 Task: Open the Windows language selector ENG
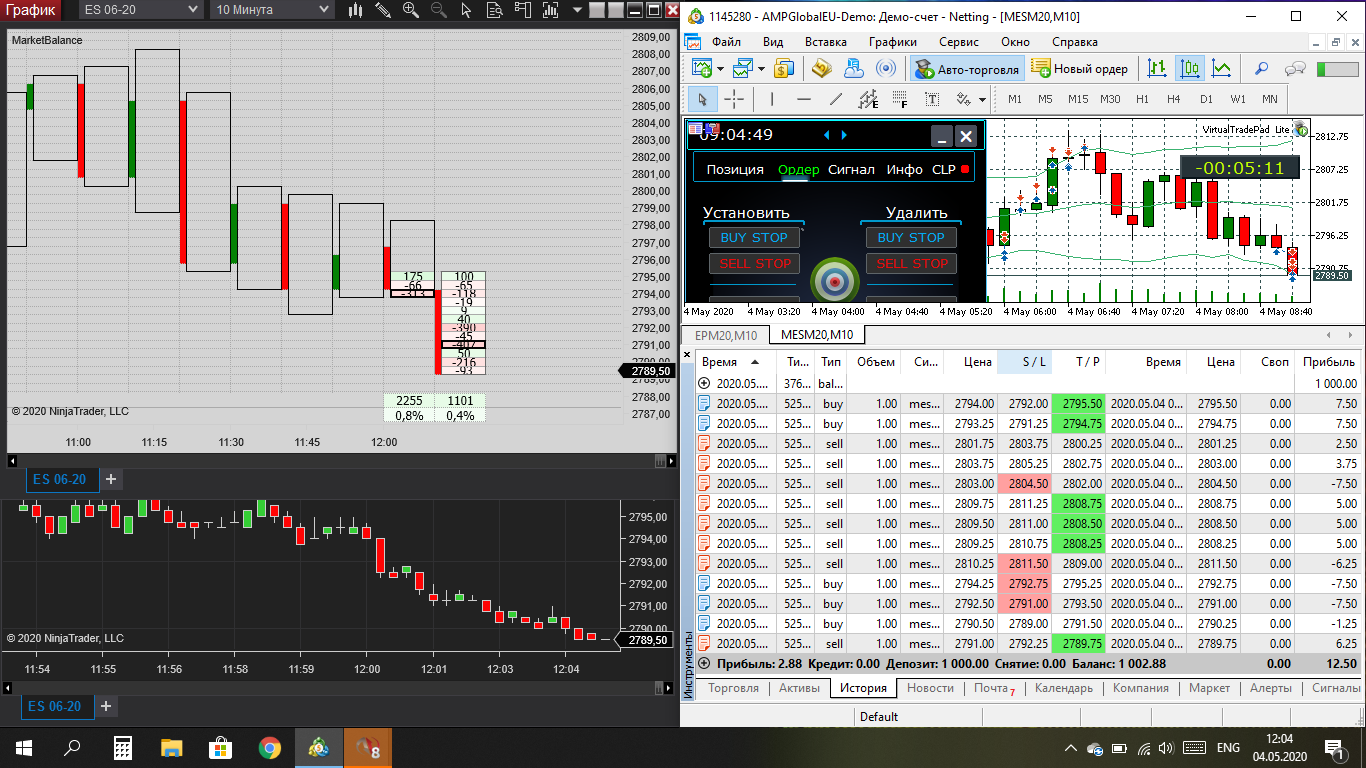(1228, 748)
